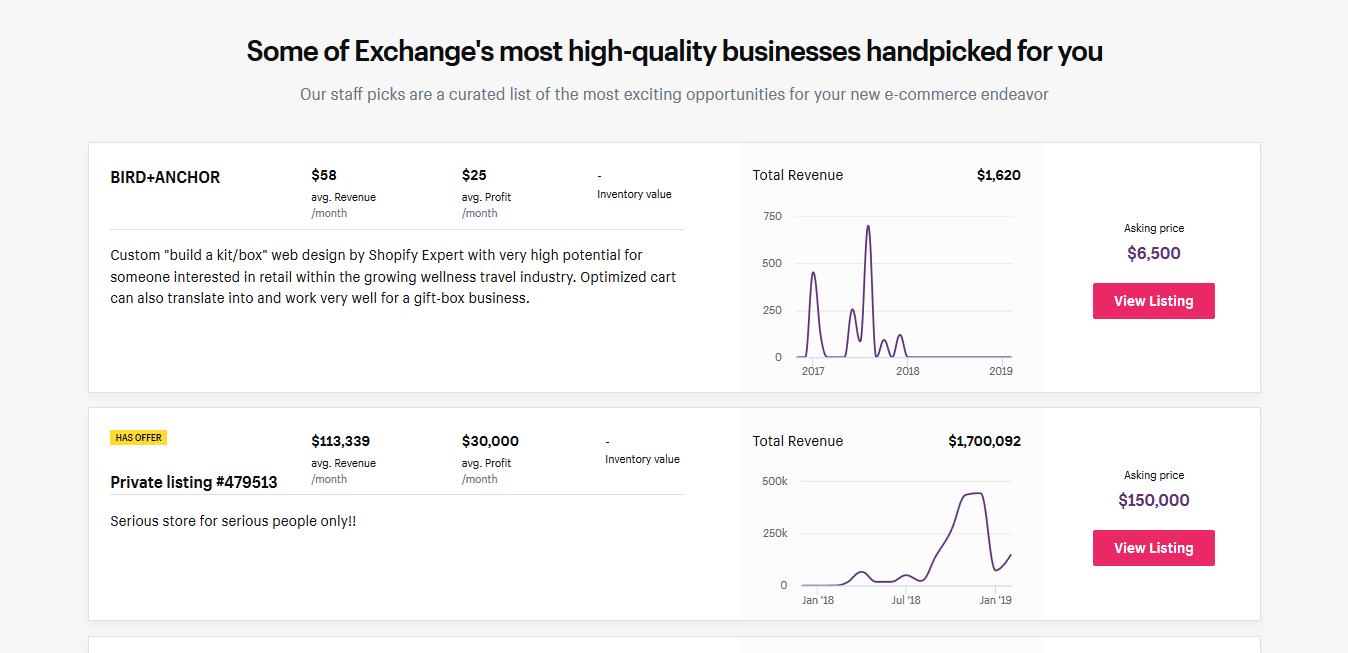Click the yellow HAS OFFER badge
The image size is (1348, 653).
coord(138,437)
